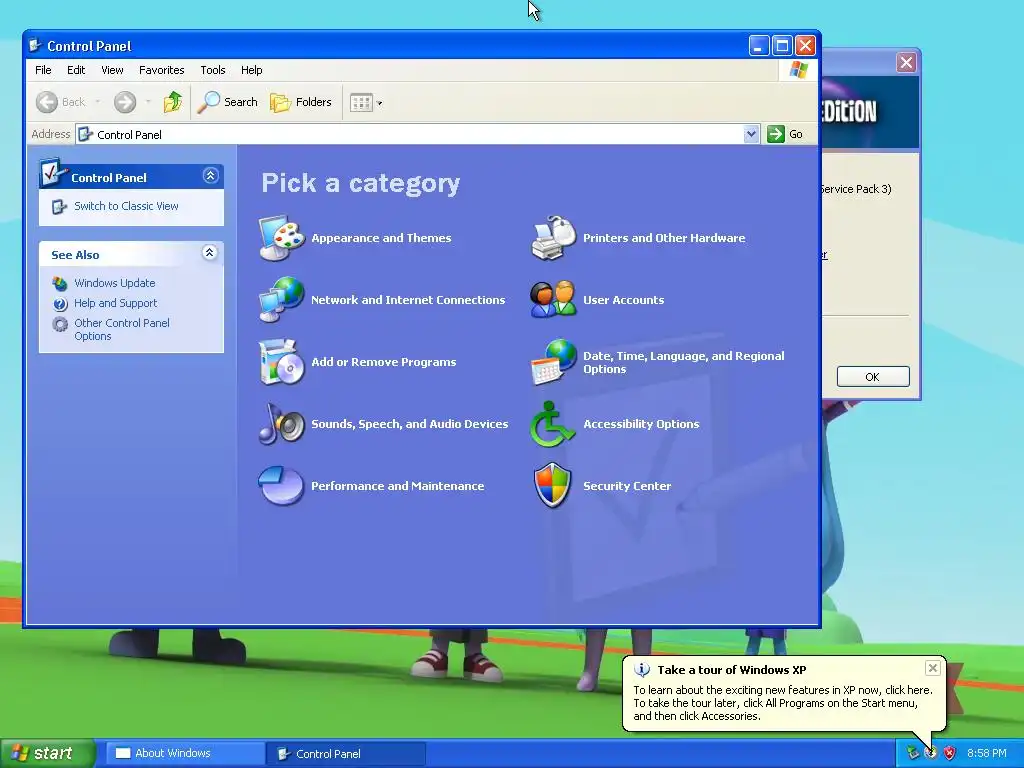This screenshot has width=1024, height=768.
Task: Click the Control Panel taskbar button
Action: tap(346, 753)
